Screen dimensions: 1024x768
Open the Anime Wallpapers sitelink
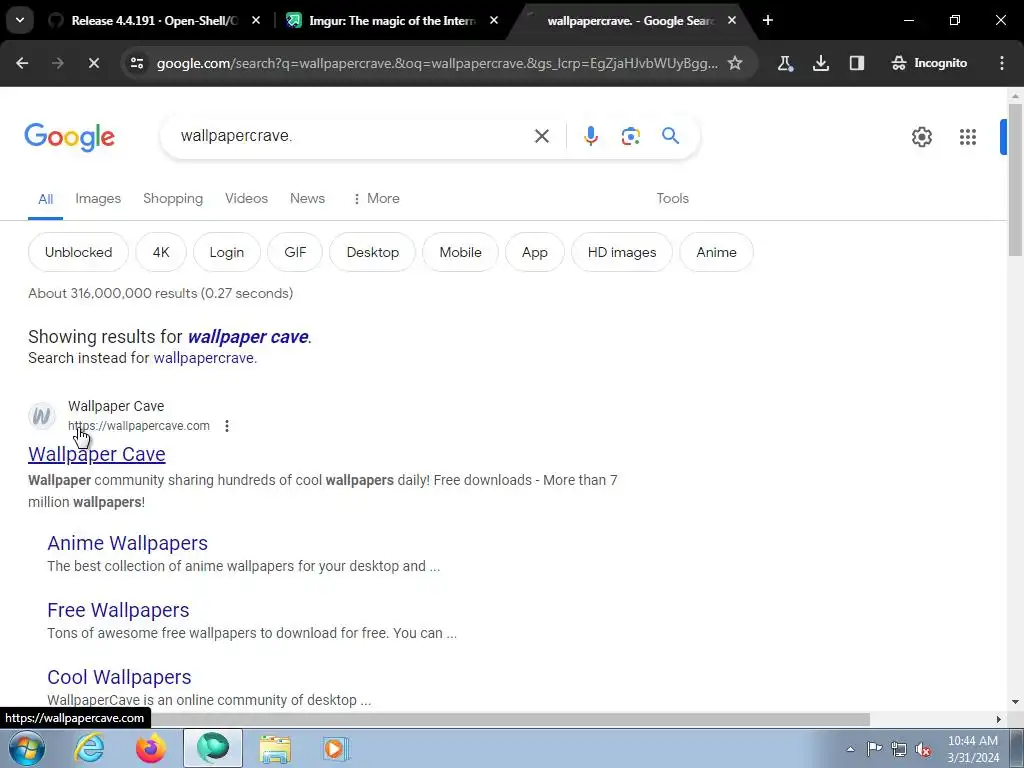point(127,543)
